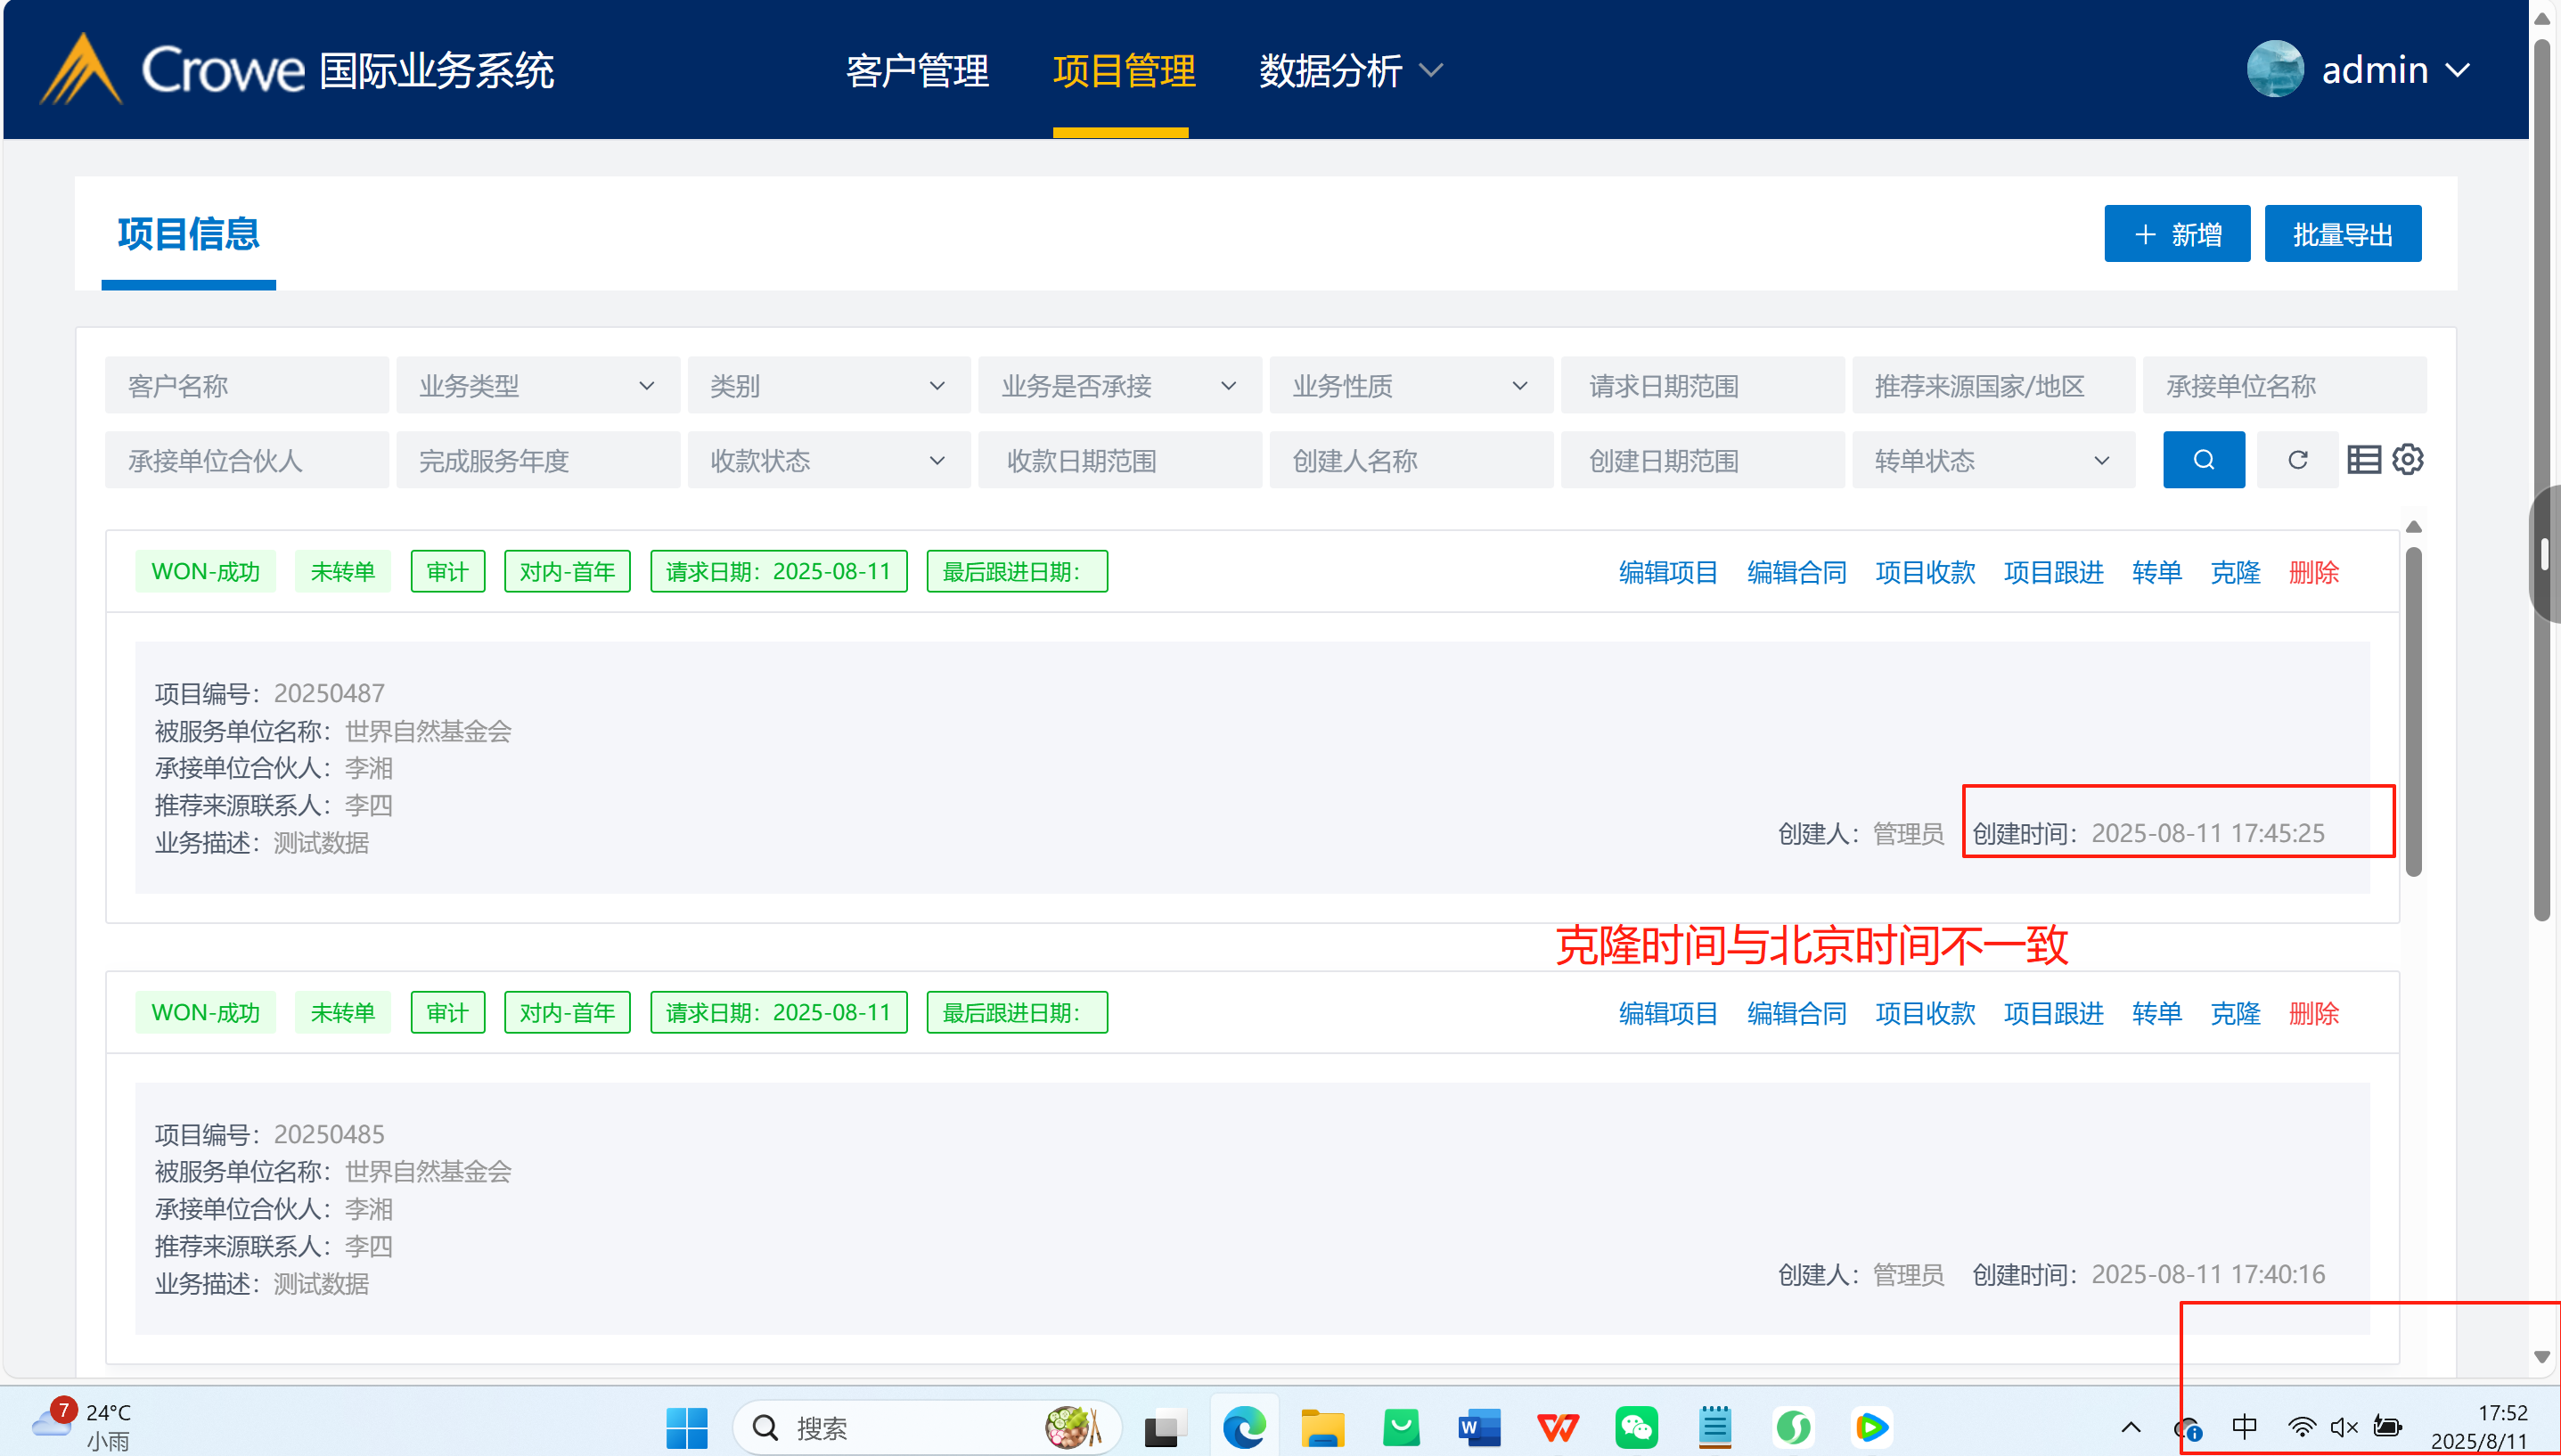The image size is (2561, 1456).
Task: Click the 客户名称 input field
Action: [246, 386]
